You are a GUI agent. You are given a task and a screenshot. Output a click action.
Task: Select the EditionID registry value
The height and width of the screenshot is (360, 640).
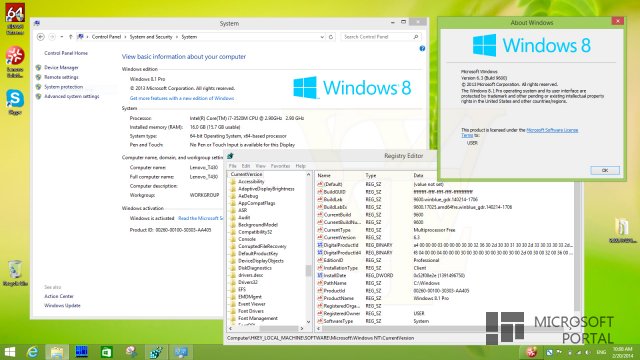333,260
